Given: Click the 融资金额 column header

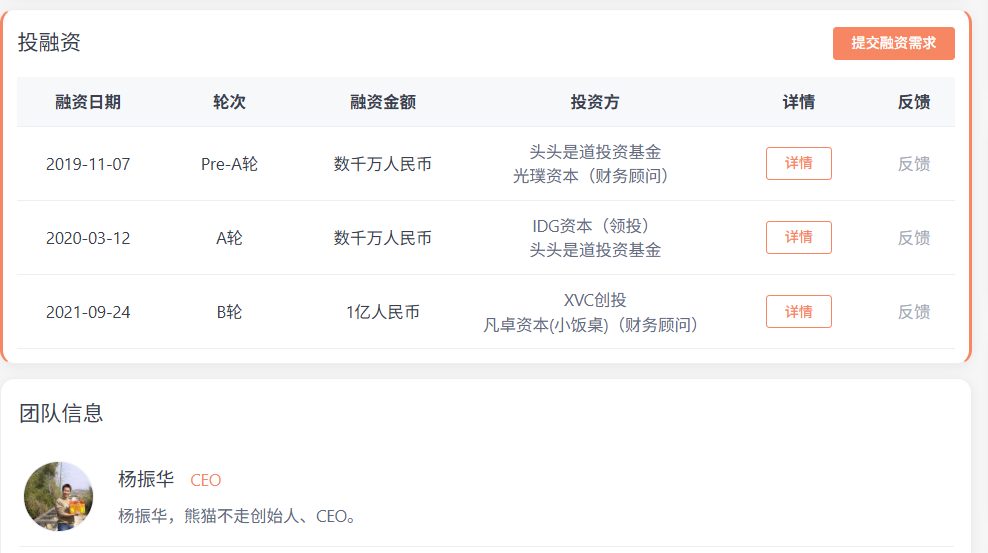Looking at the screenshot, I should [x=382, y=102].
